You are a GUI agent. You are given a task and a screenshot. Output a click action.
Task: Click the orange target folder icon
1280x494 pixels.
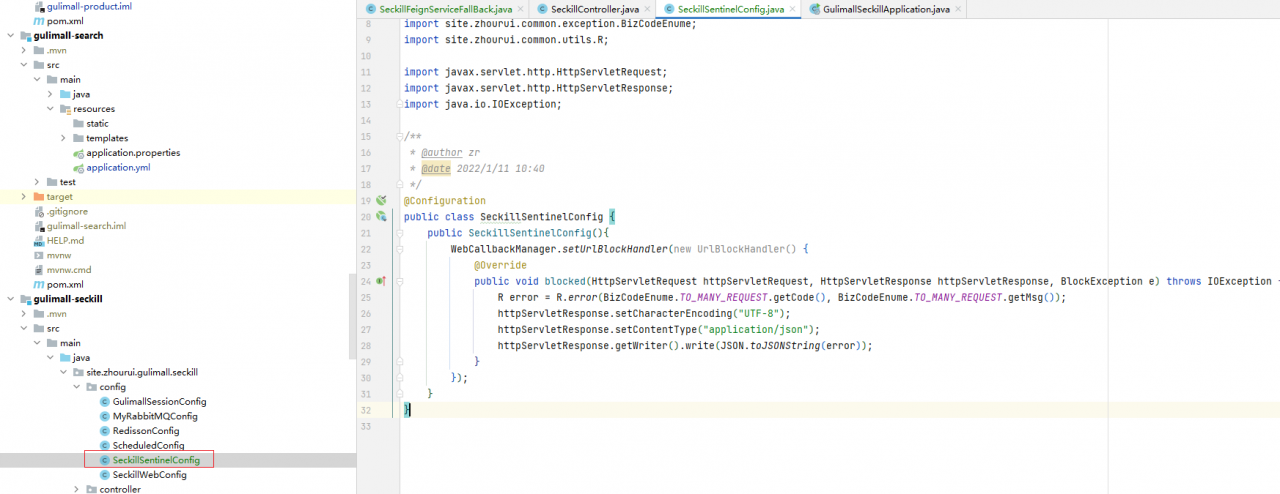coord(39,197)
